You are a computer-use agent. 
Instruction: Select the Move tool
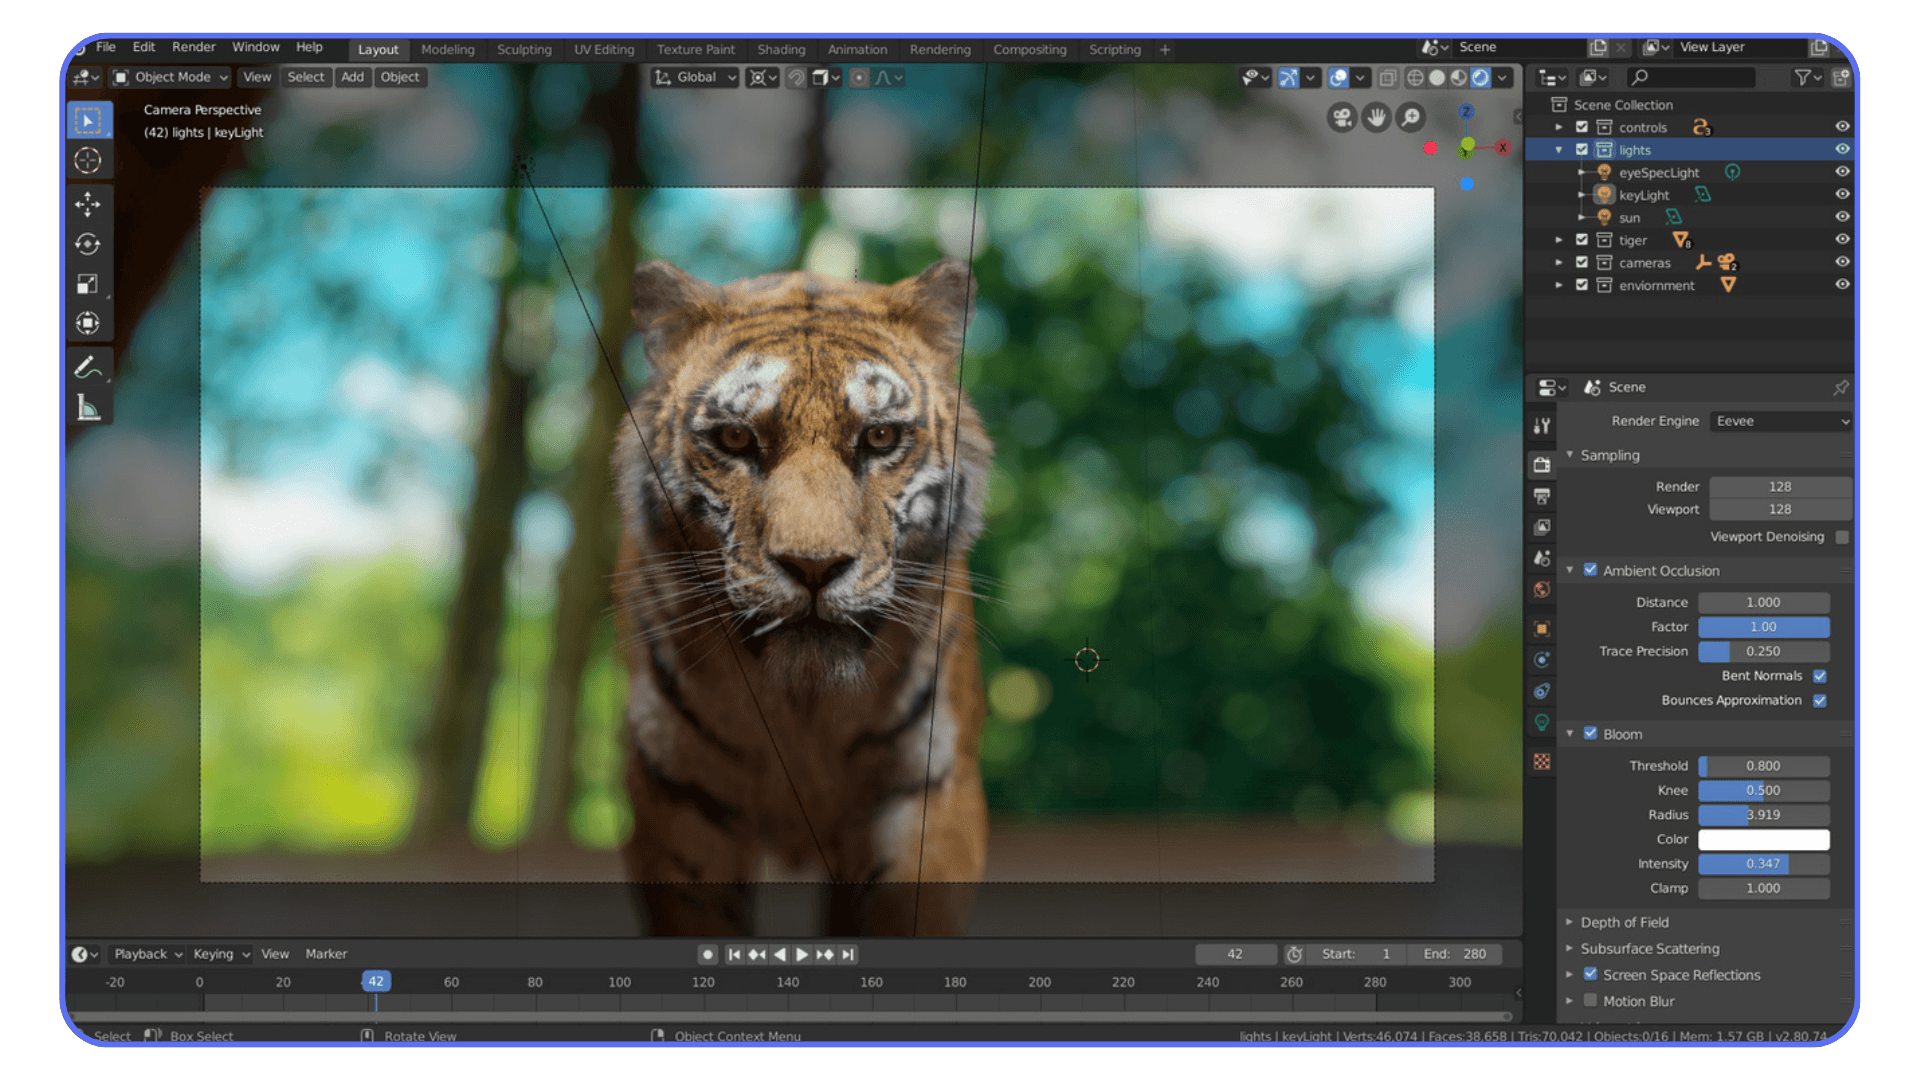[x=89, y=203]
